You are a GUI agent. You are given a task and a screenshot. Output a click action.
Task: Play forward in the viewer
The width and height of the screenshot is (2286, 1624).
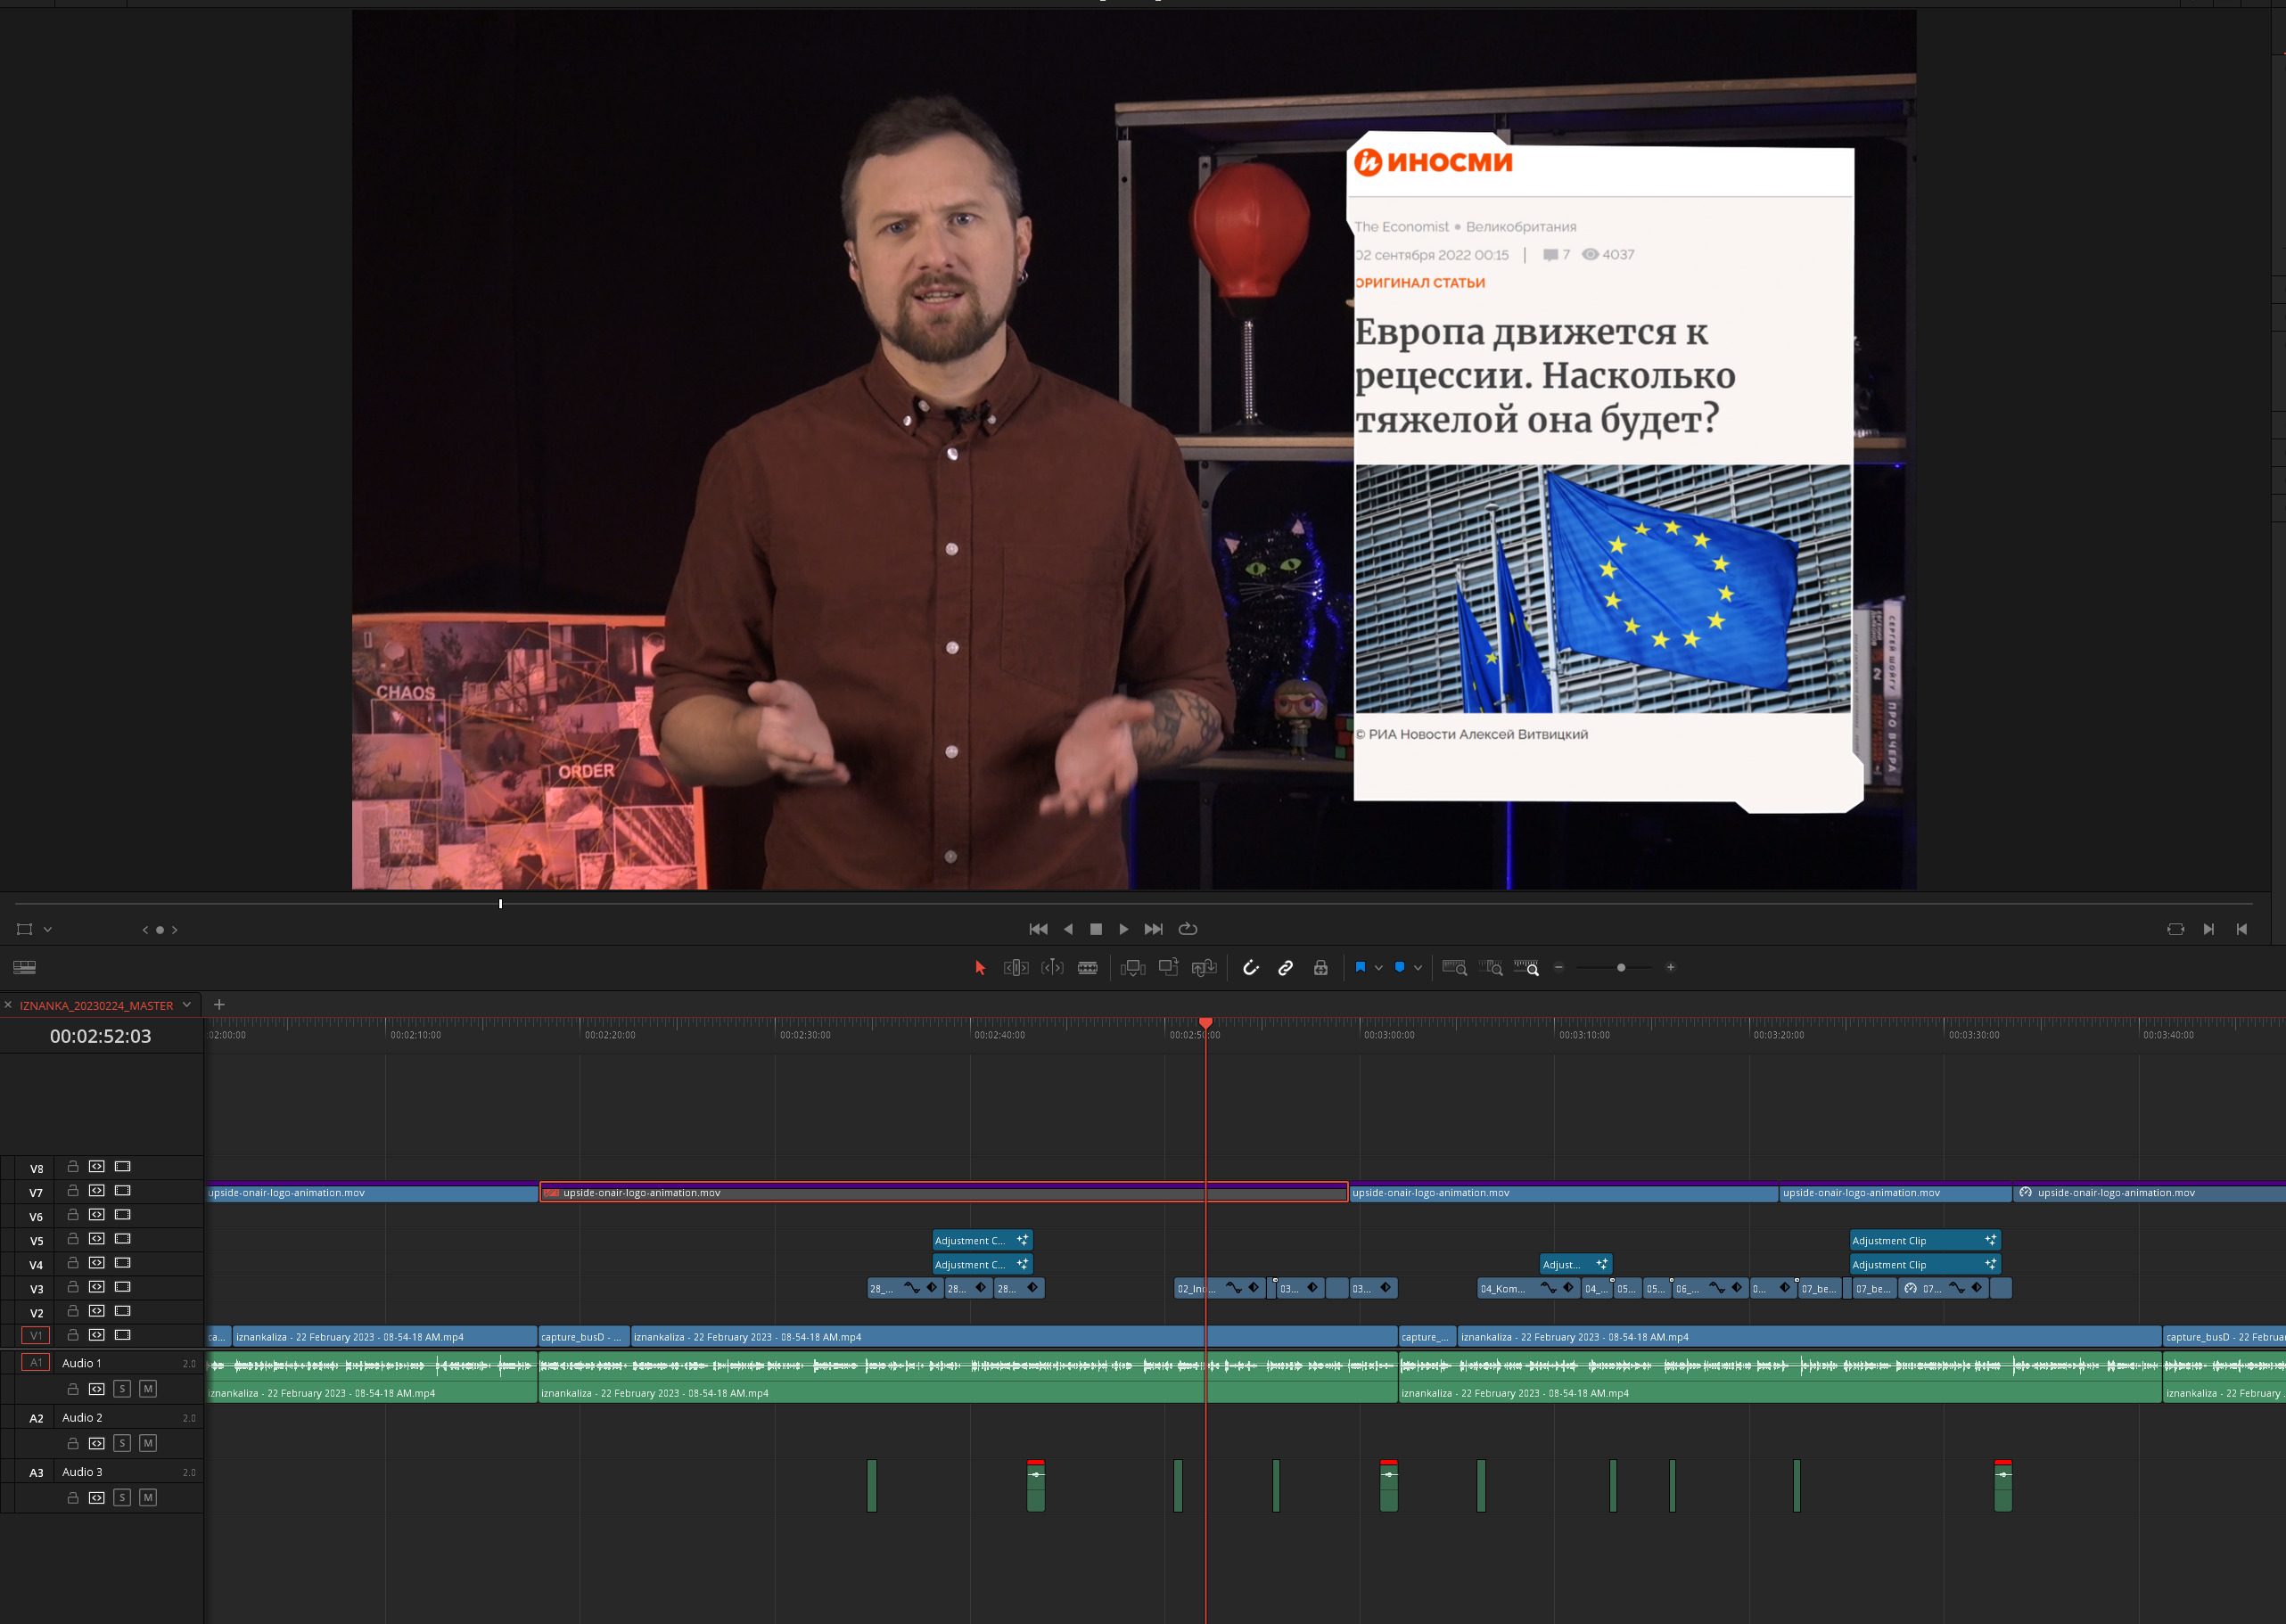(1124, 929)
